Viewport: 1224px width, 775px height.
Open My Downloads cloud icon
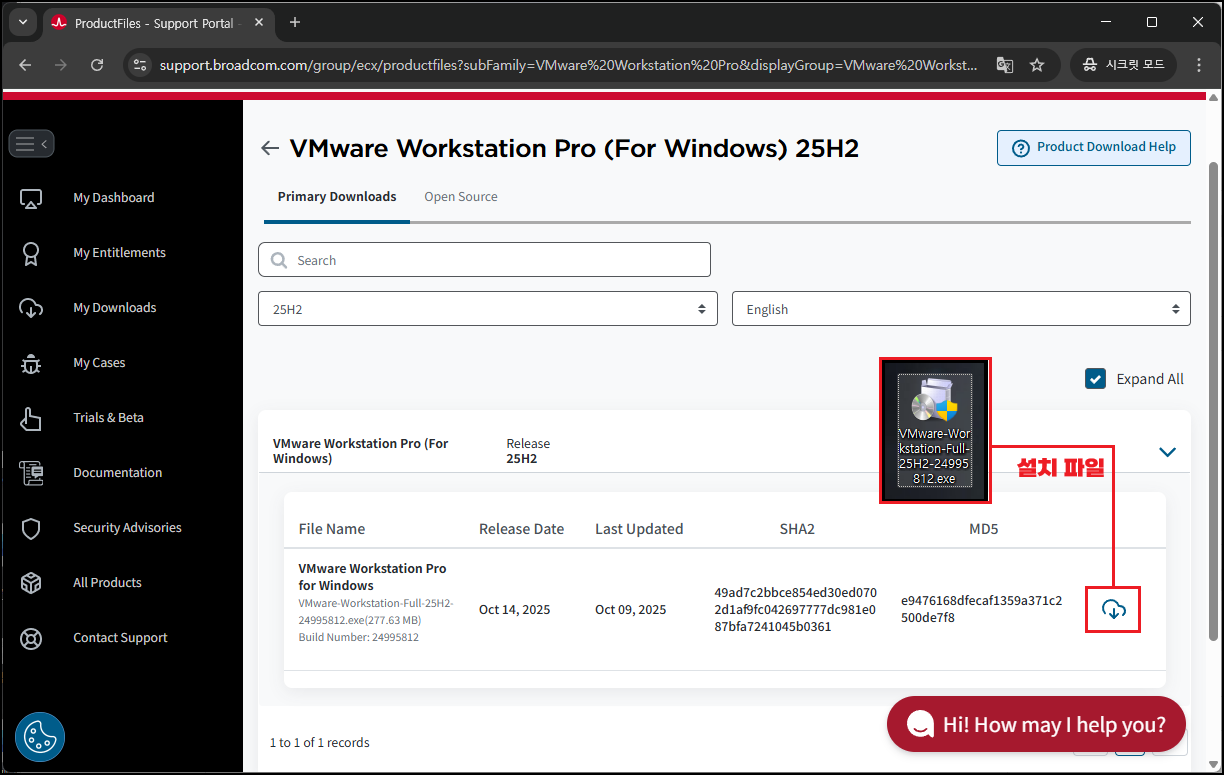pyautogui.click(x=31, y=308)
